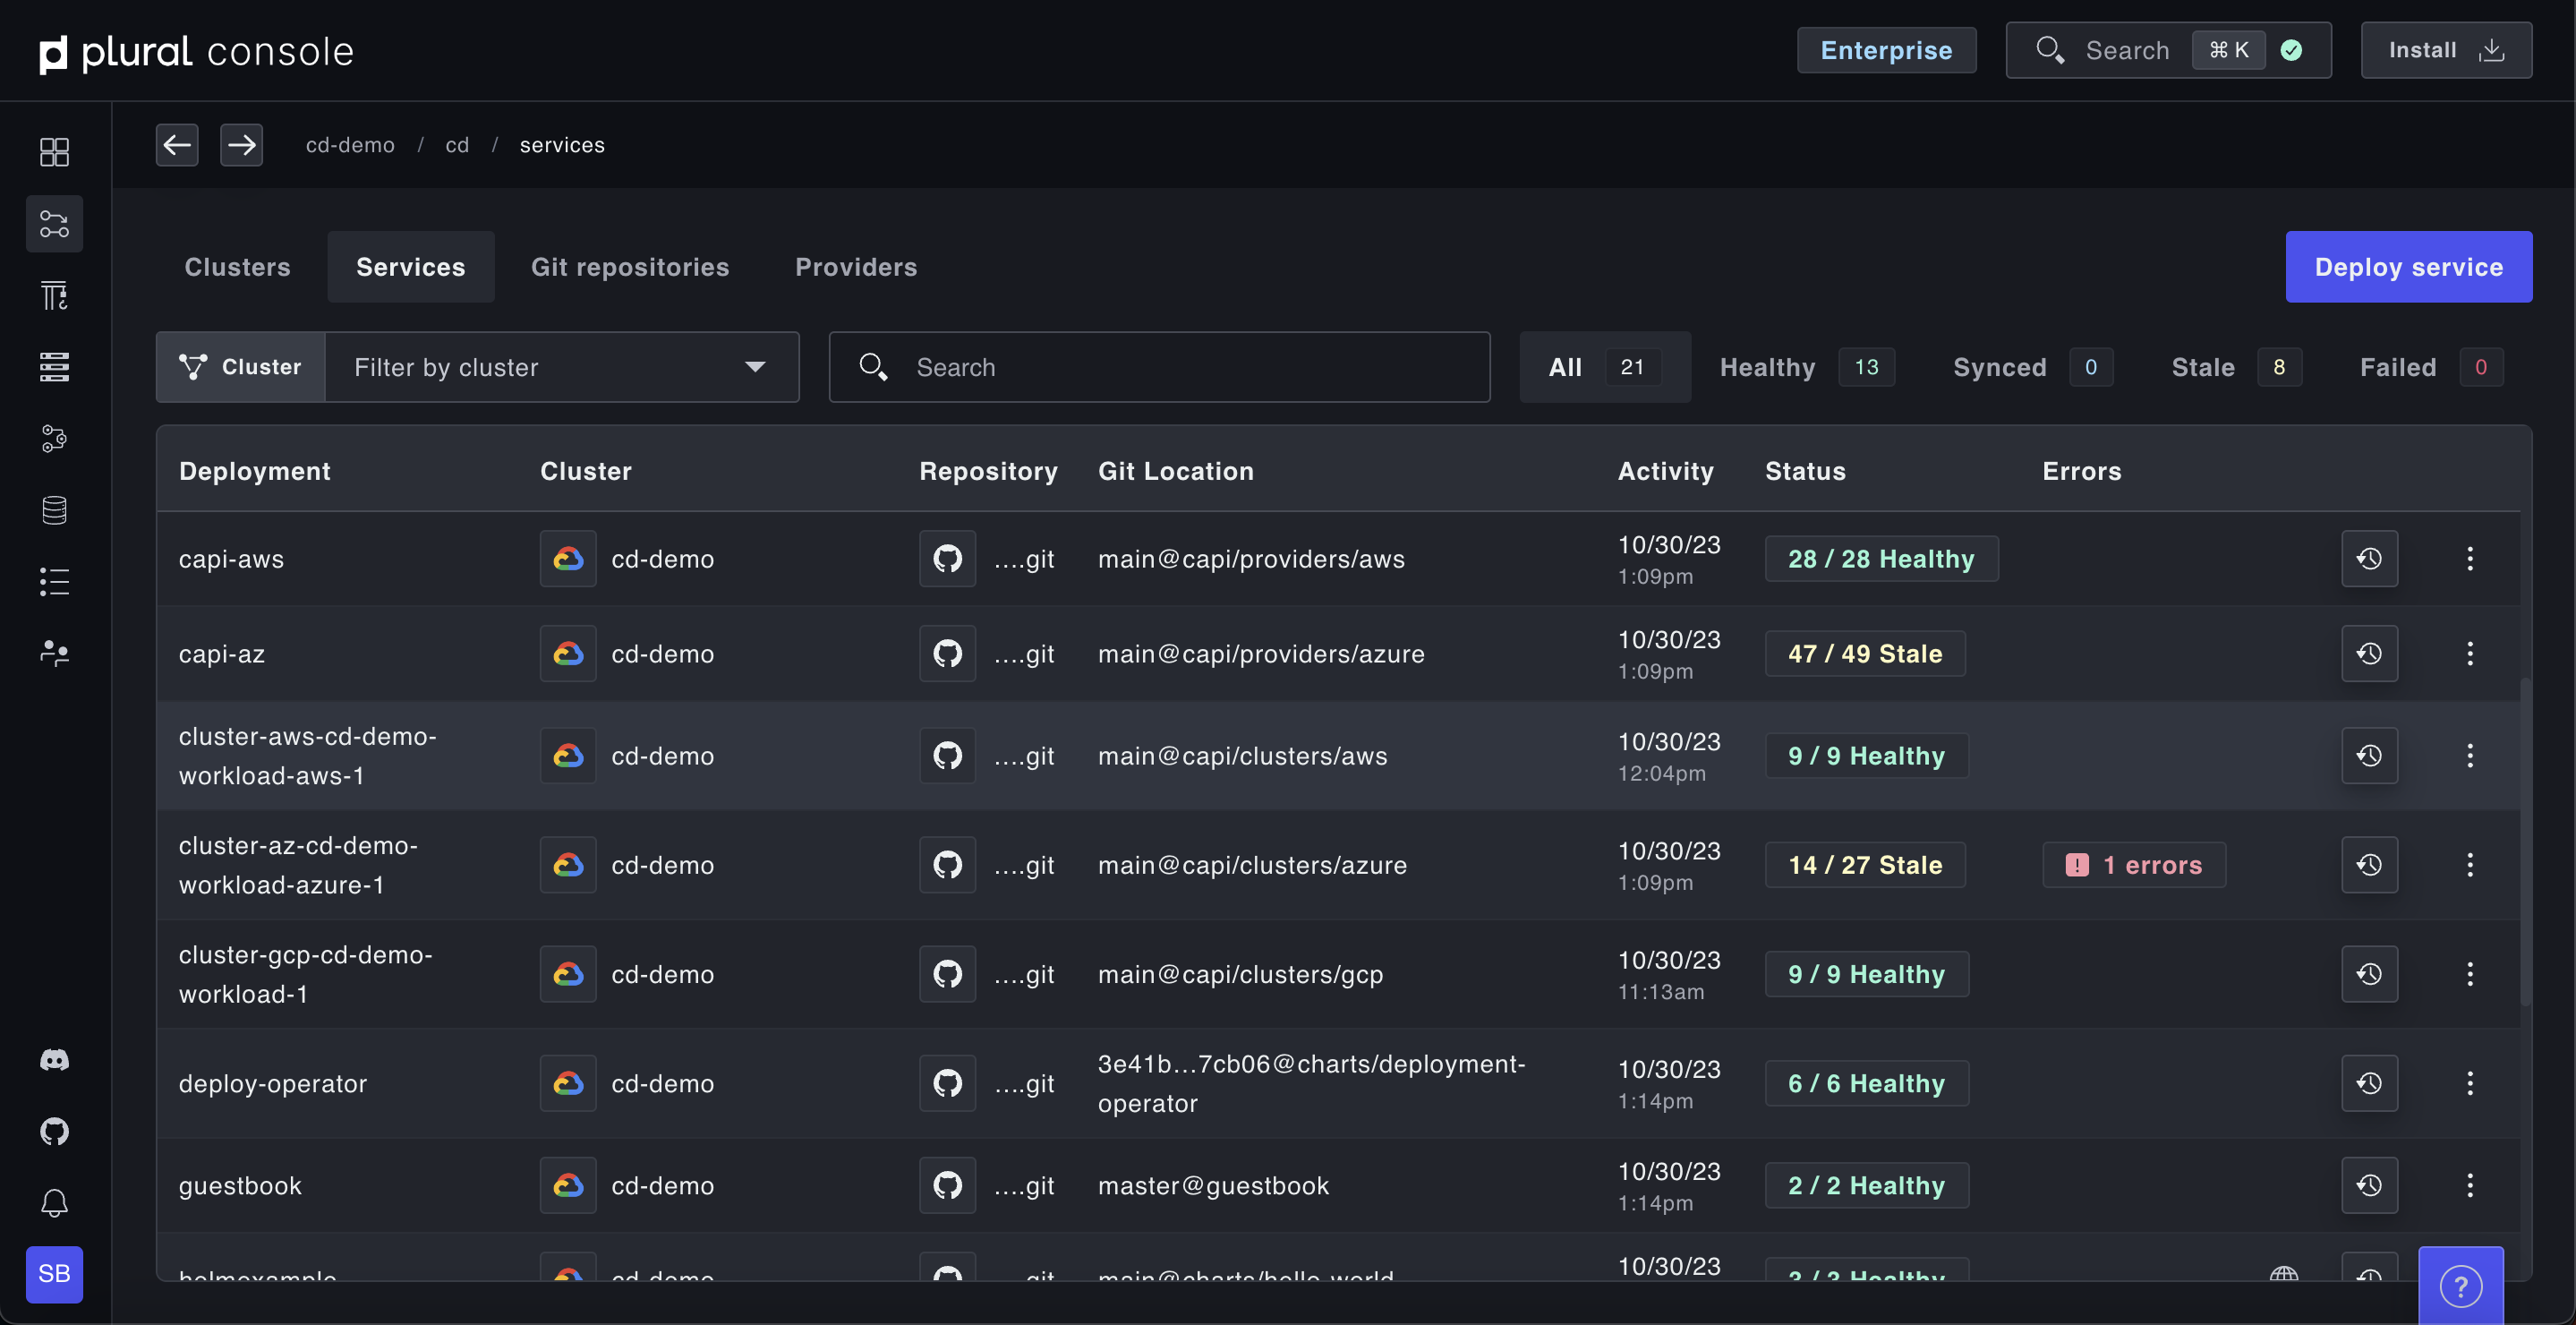Click the services search field
Viewport: 2576px width, 1325px height.
[x=1159, y=367]
